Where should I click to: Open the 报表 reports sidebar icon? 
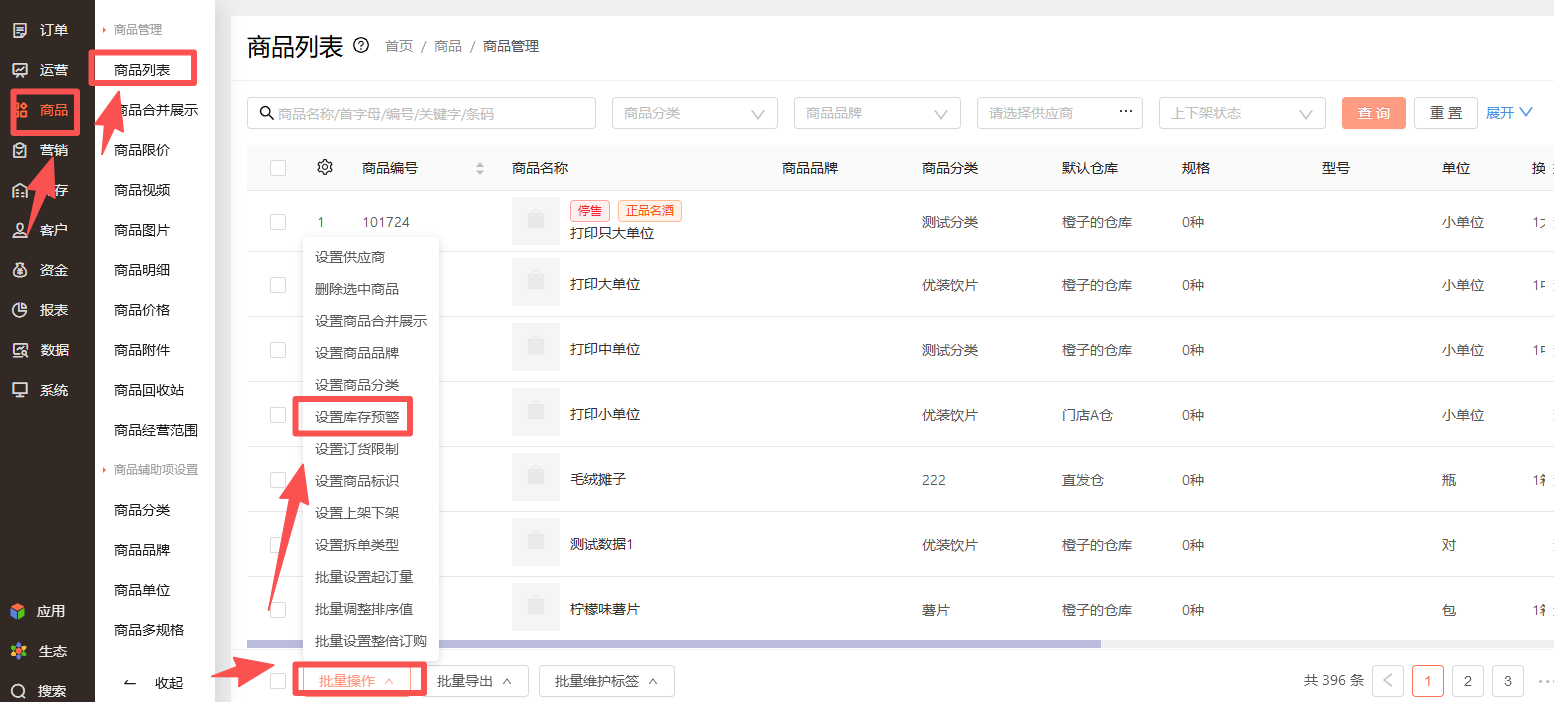click(20, 310)
